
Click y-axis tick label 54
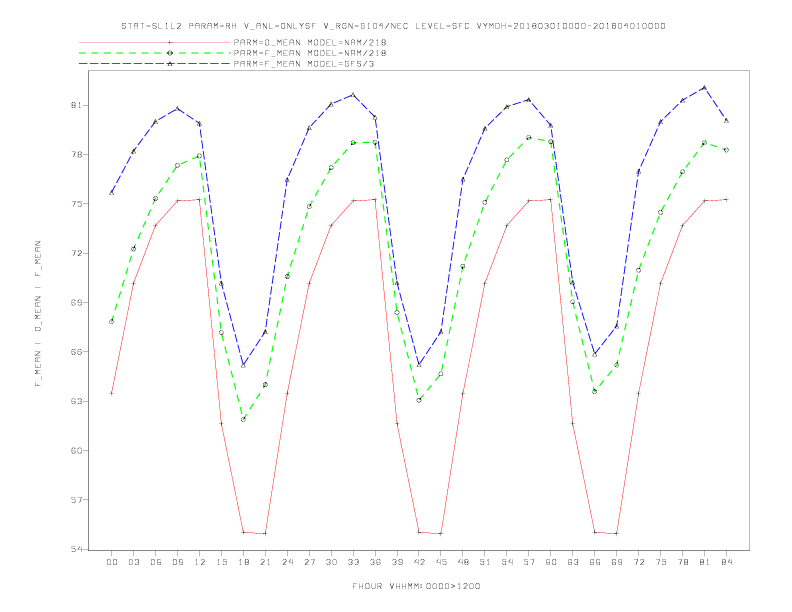[76, 549]
